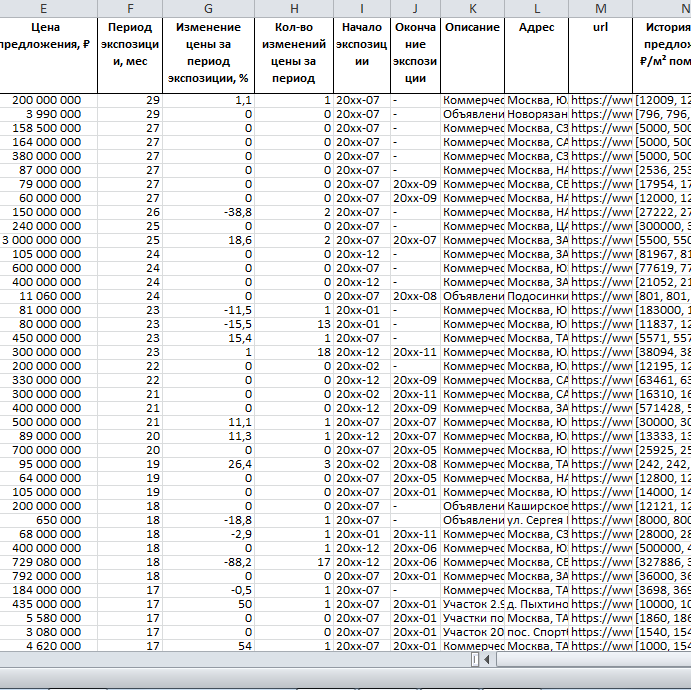Screen dimensions: 691x690
Task: Click the address cell 'Новорязан'
Action: point(536,114)
